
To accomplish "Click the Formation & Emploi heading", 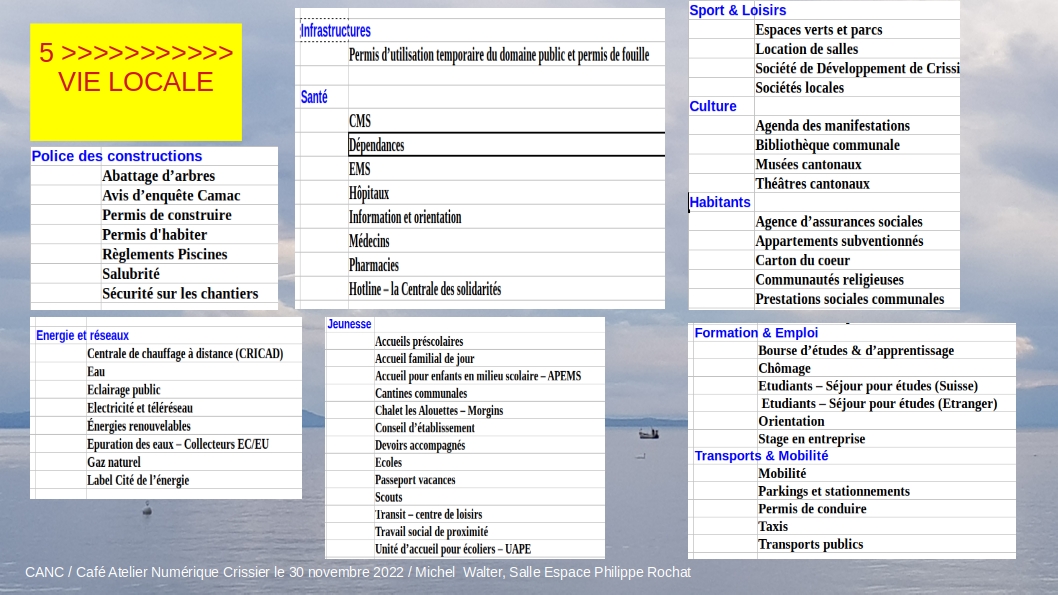I will click(756, 333).
